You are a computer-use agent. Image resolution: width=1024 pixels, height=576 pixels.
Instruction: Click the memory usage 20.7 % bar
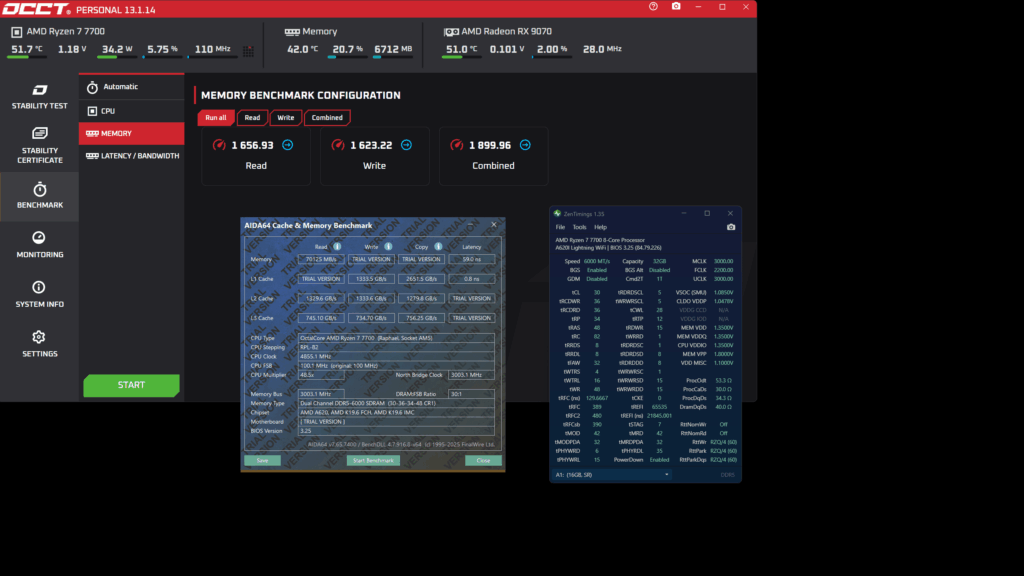pos(347,57)
